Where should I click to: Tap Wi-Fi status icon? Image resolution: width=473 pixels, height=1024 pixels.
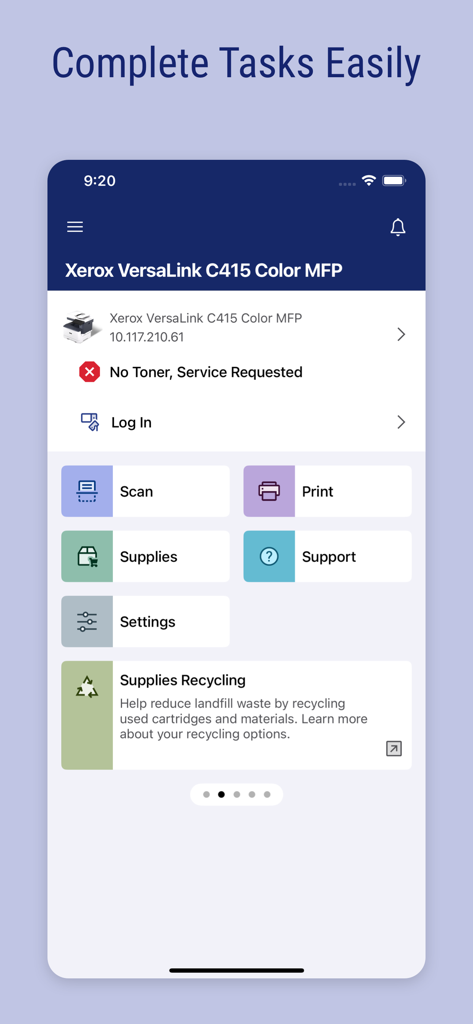(369, 181)
